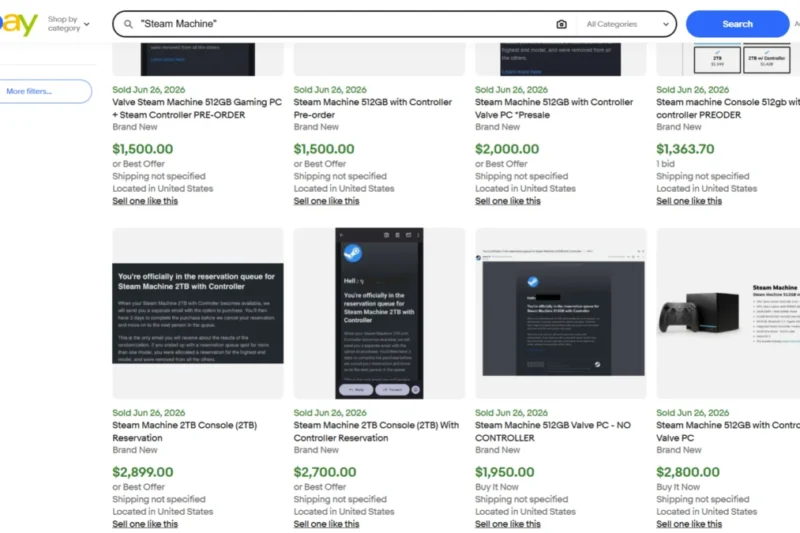Open top-row thumbnail above the *Presale listing

point(561,59)
